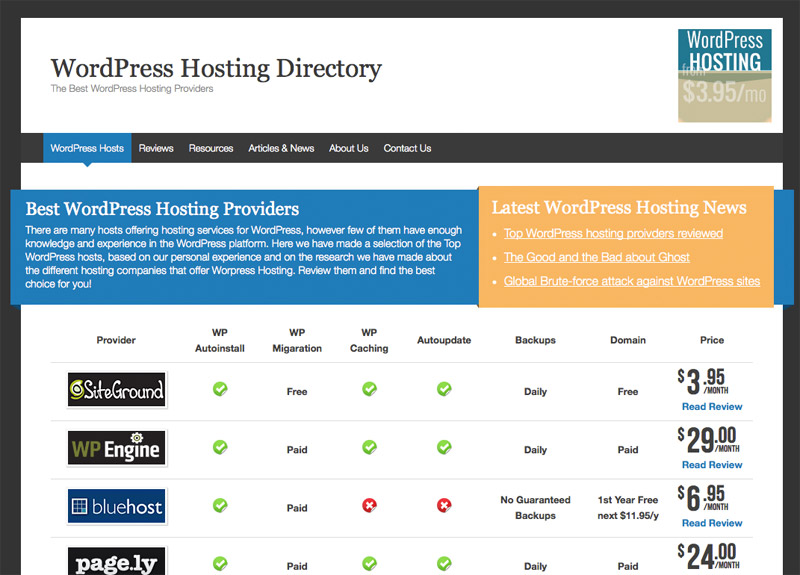
Task: Click bluehost's red X under WP Caching
Action: (369, 506)
